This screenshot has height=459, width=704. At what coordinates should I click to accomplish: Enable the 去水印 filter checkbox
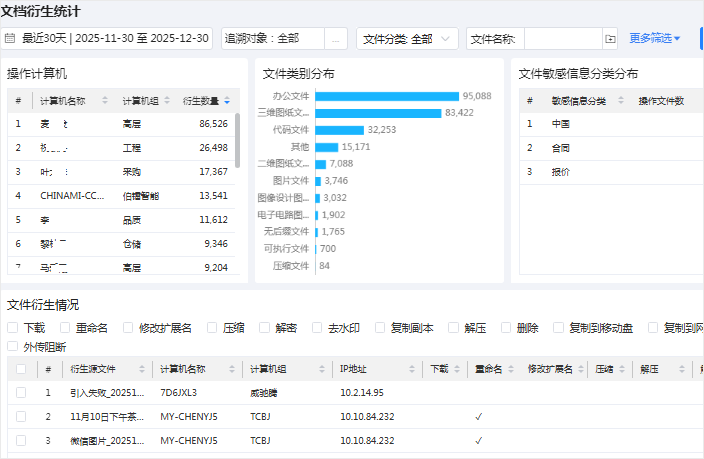coord(317,327)
